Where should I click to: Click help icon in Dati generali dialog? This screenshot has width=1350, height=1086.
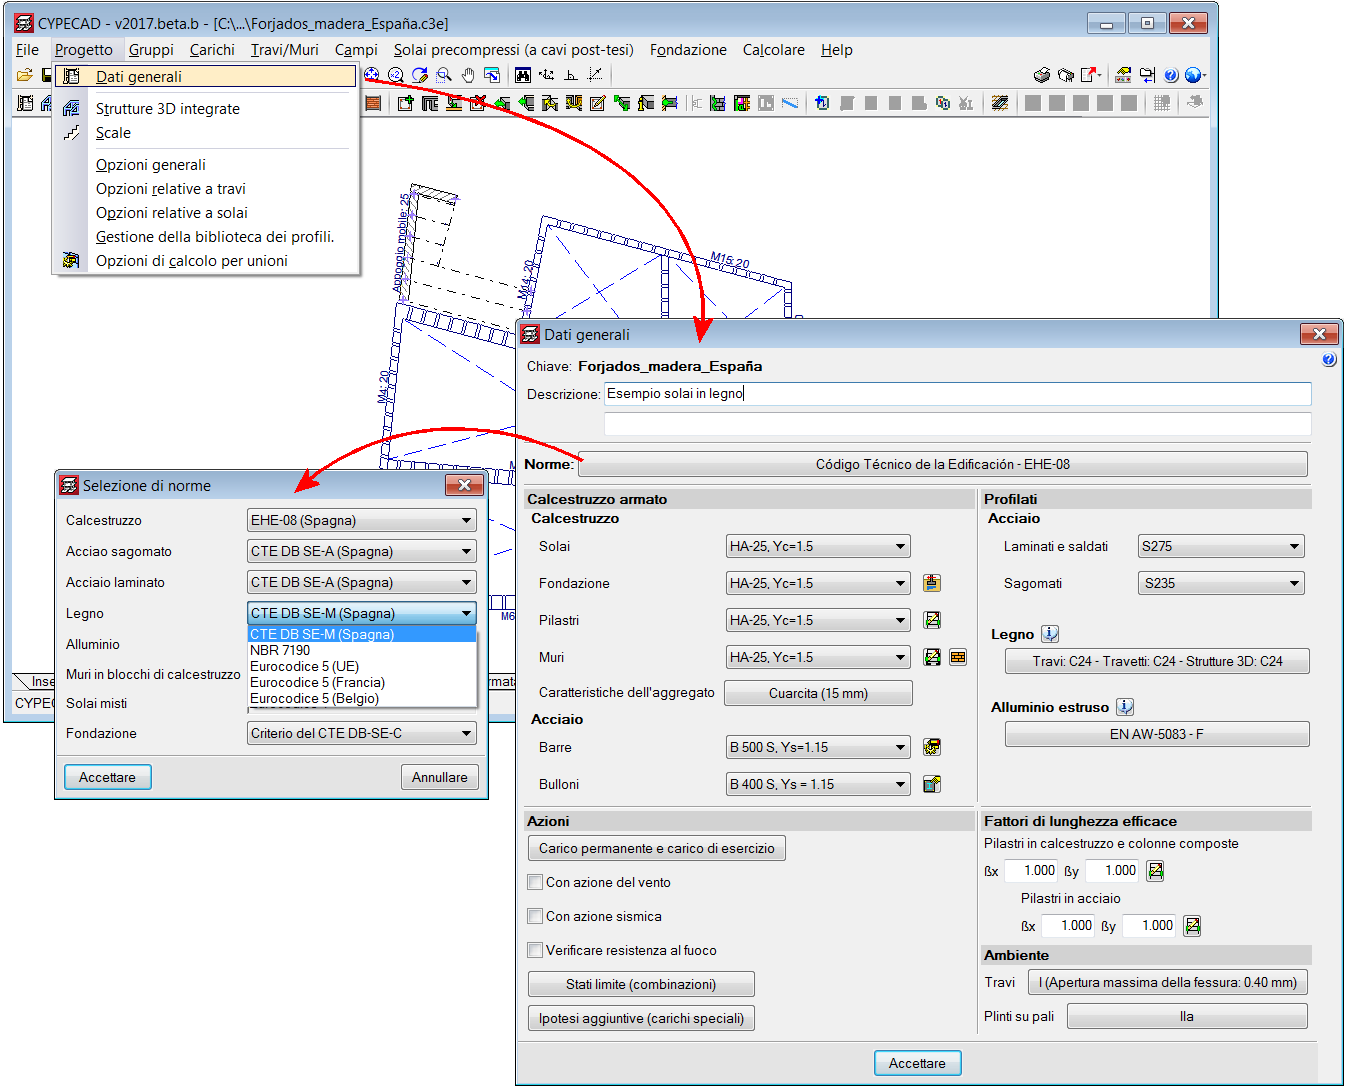[1329, 360]
